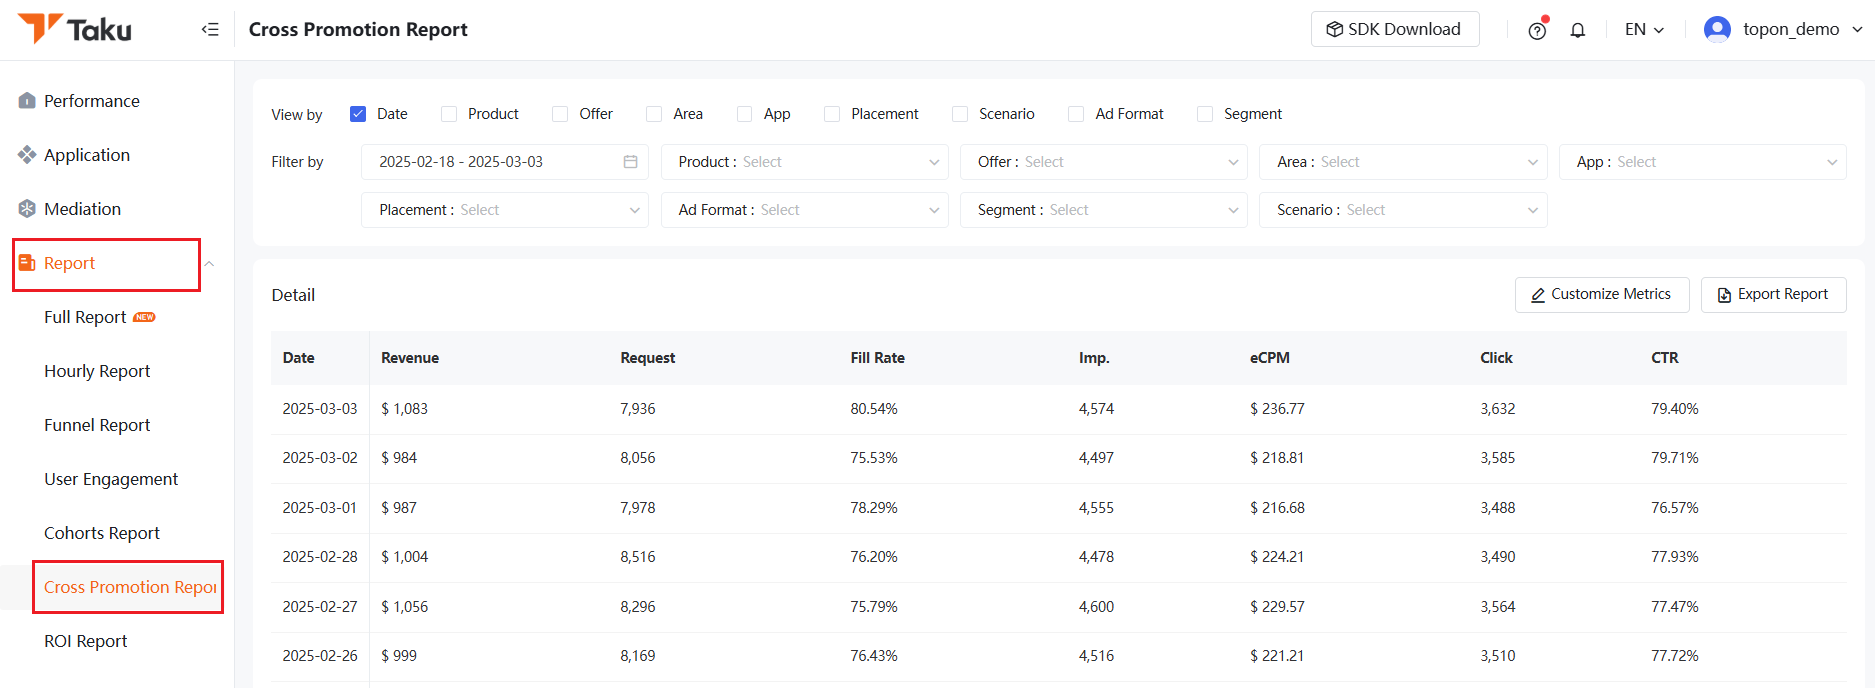1875x688 pixels.
Task: Collapse the sidebar menu icon
Action: pyautogui.click(x=210, y=29)
